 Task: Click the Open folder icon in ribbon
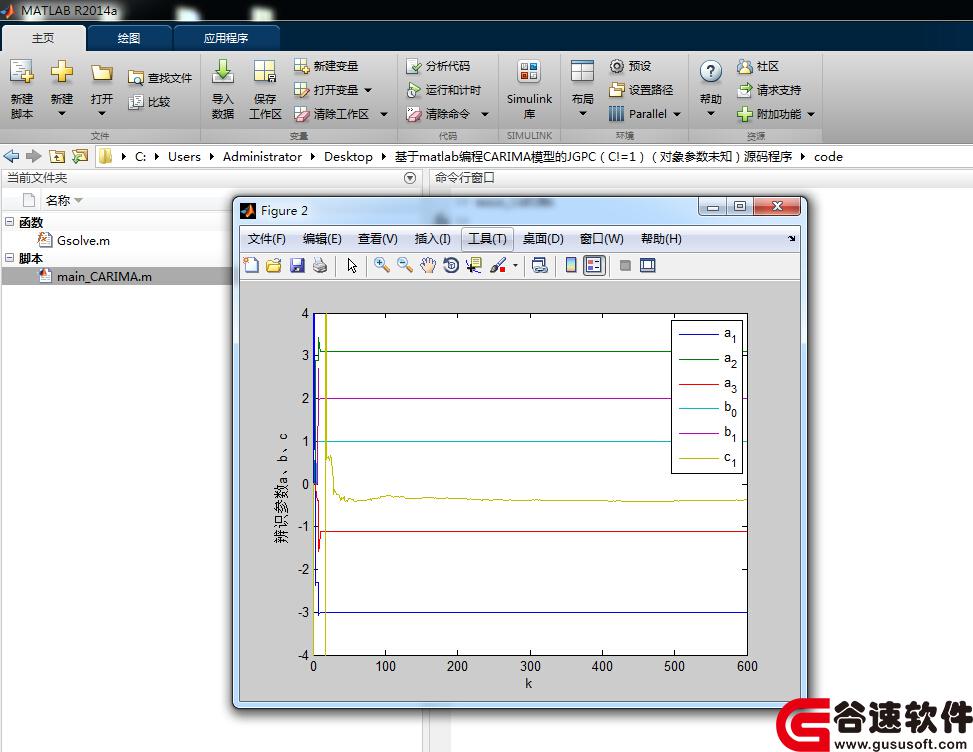click(102, 73)
